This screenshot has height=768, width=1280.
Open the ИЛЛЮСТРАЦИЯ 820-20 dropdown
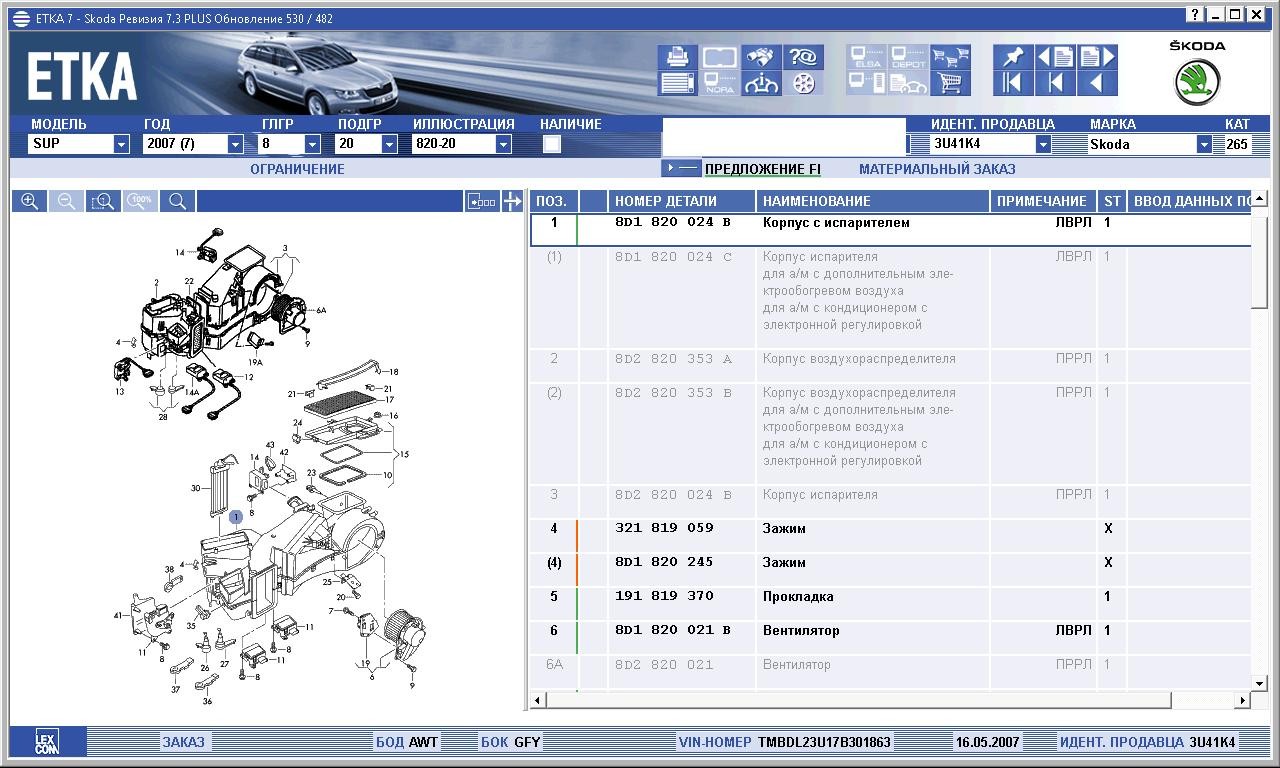pyautogui.click(x=503, y=144)
